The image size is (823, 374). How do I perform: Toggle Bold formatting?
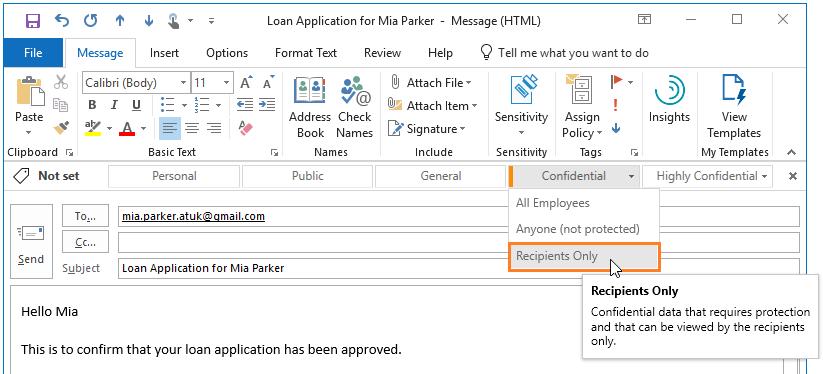point(92,105)
